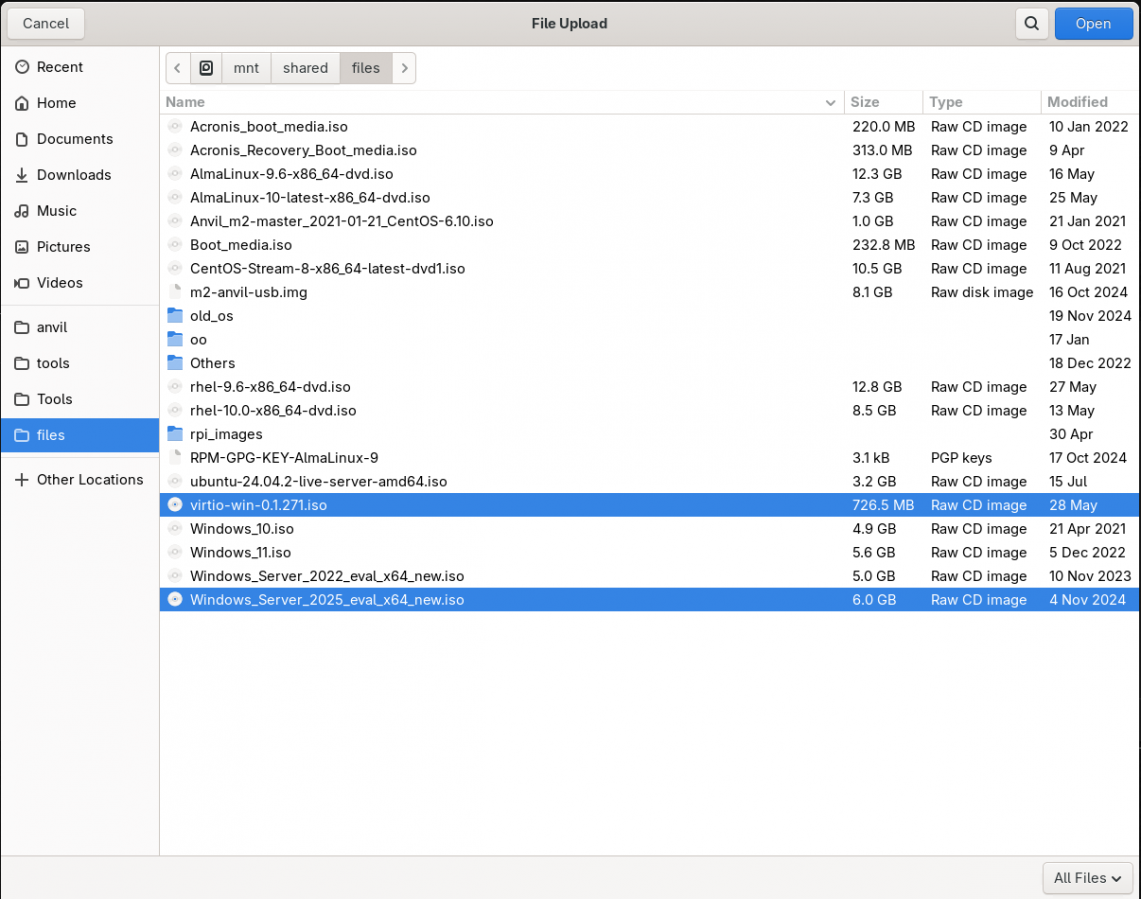Image resolution: width=1141 pixels, height=899 pixels.
Task: Open the Music sidebar location
Action: click(x=57, y=211)
